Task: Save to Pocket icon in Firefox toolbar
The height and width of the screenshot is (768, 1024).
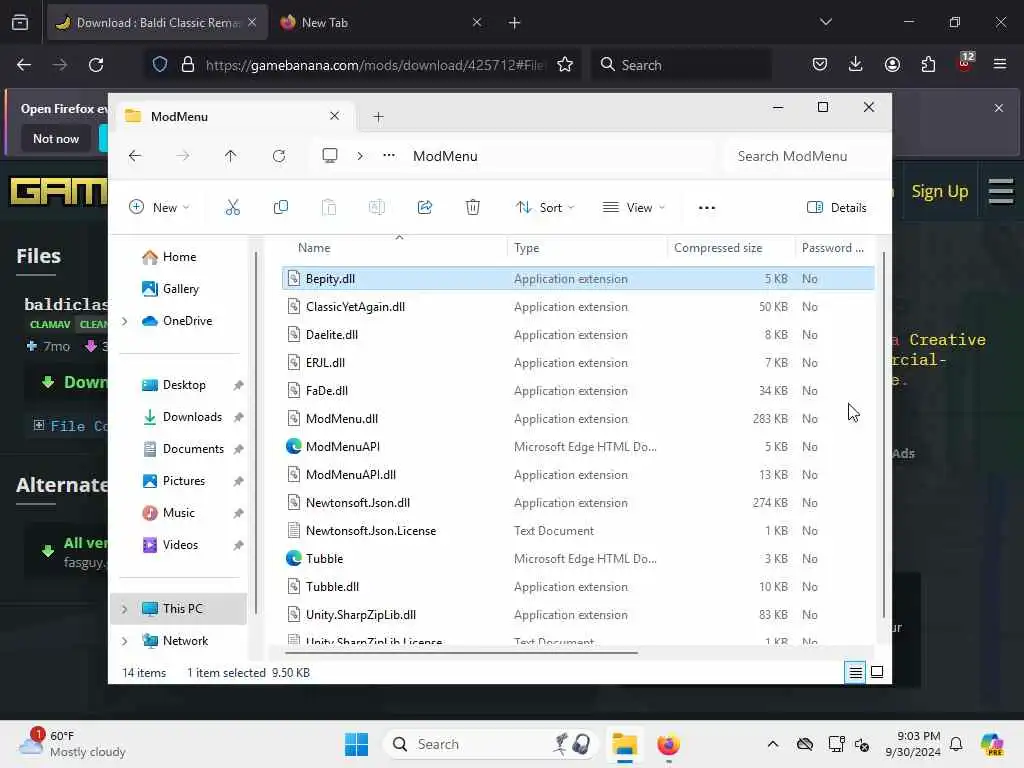Action: 820,64
